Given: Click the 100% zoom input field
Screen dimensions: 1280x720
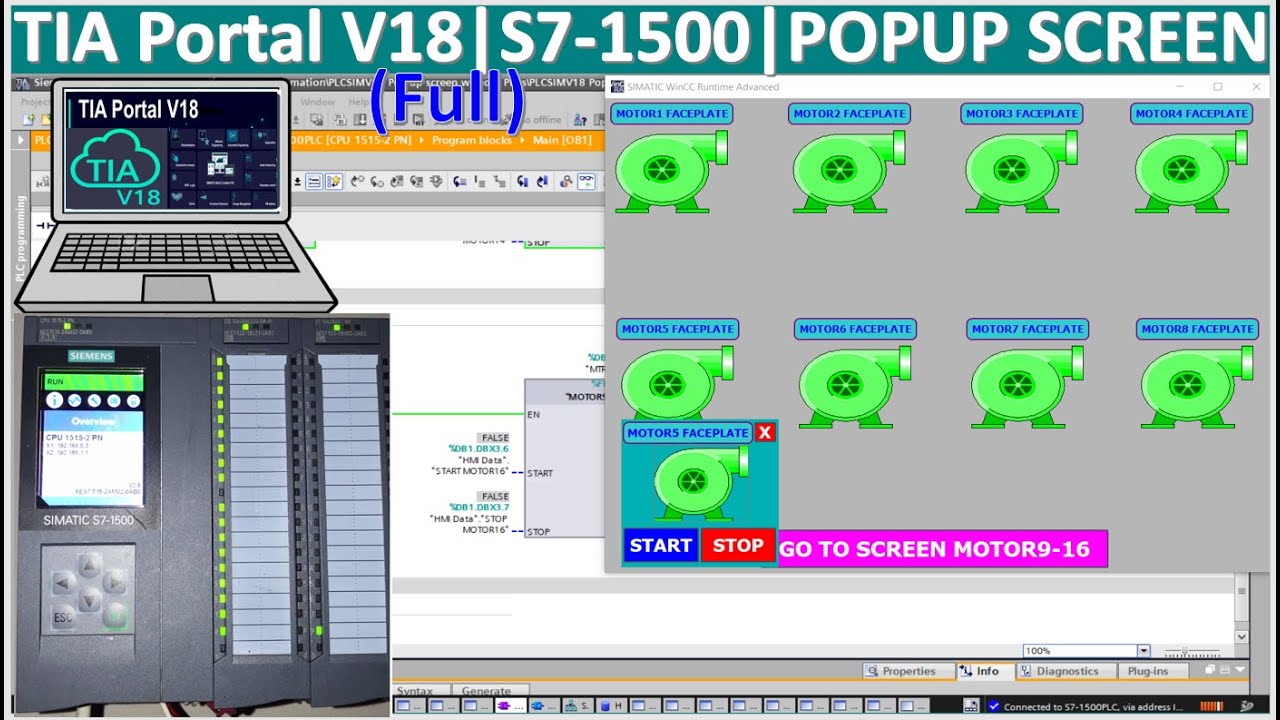Looking at the screenshot, I should [1080, 651].
